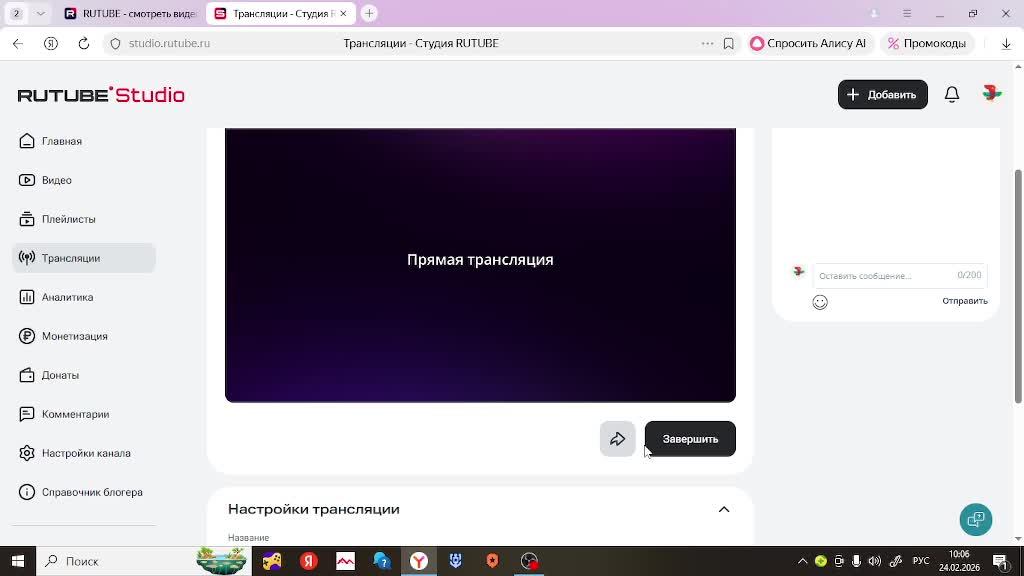Screen dimensions: 1024x576
Task: Click Отправить to send message
Action: pos(965,301)
